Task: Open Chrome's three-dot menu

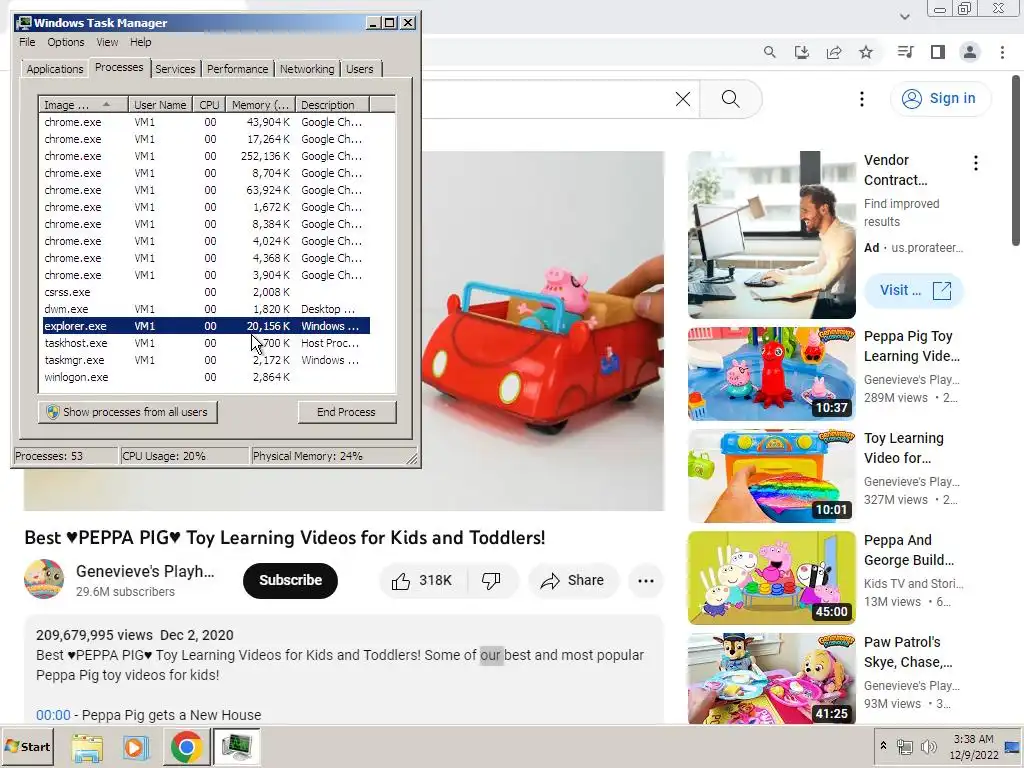Action: tap(1002, 52)
